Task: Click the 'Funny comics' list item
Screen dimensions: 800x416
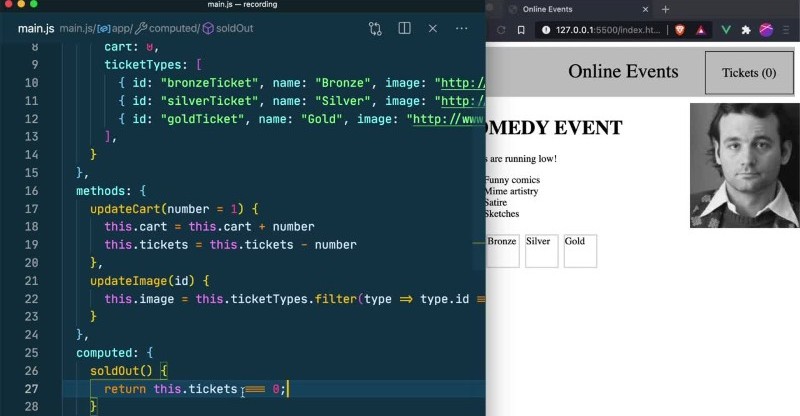Action: pos(512,180)
